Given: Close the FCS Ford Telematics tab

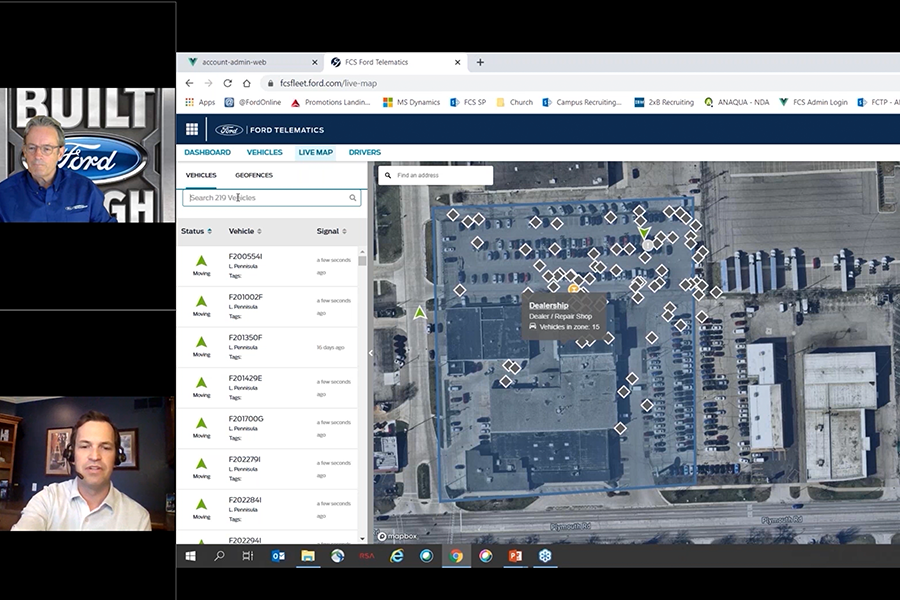Looking at the screenshot, I should tap(457, 62).
